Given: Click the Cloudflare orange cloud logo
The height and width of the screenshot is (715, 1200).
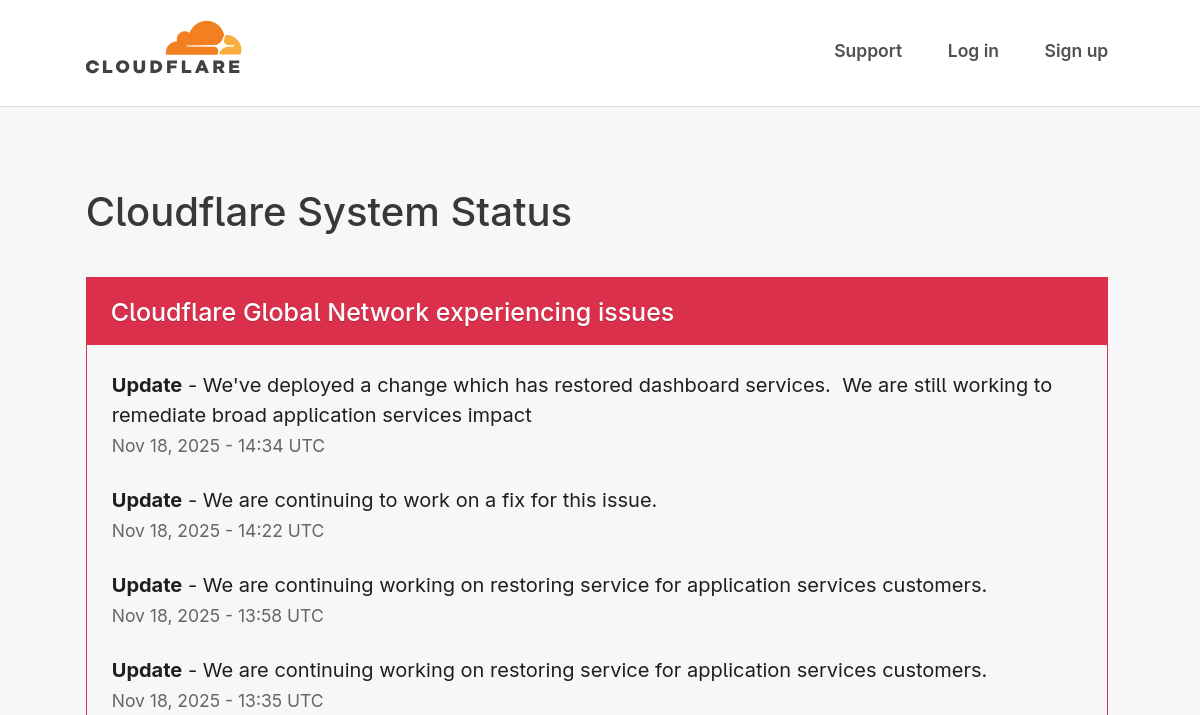Looking at the screenshot, I should coord(203,38).
